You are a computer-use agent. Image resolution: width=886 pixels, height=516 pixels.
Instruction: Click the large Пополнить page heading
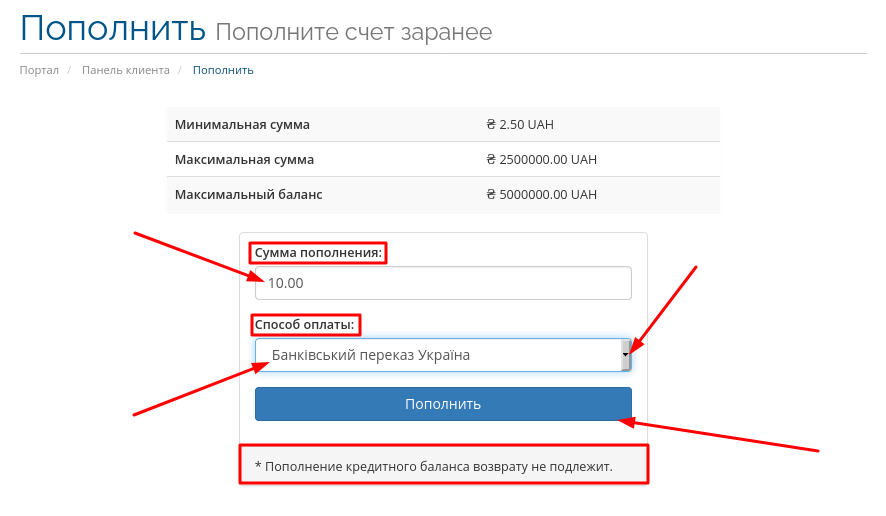click(112, 28)
